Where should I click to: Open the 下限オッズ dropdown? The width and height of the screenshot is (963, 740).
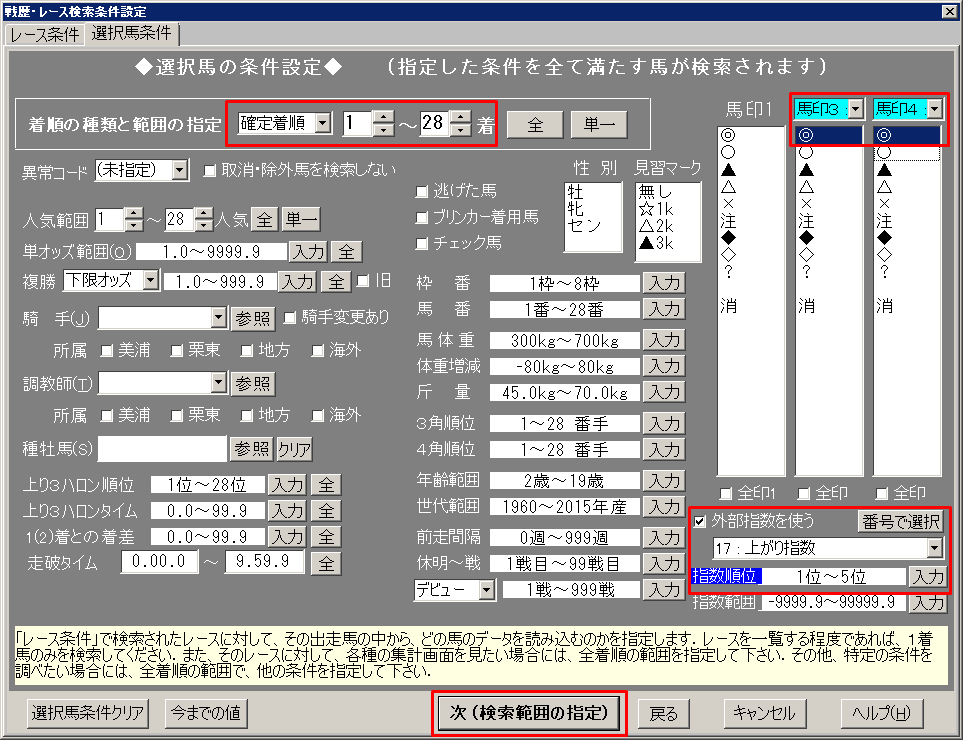150,281
